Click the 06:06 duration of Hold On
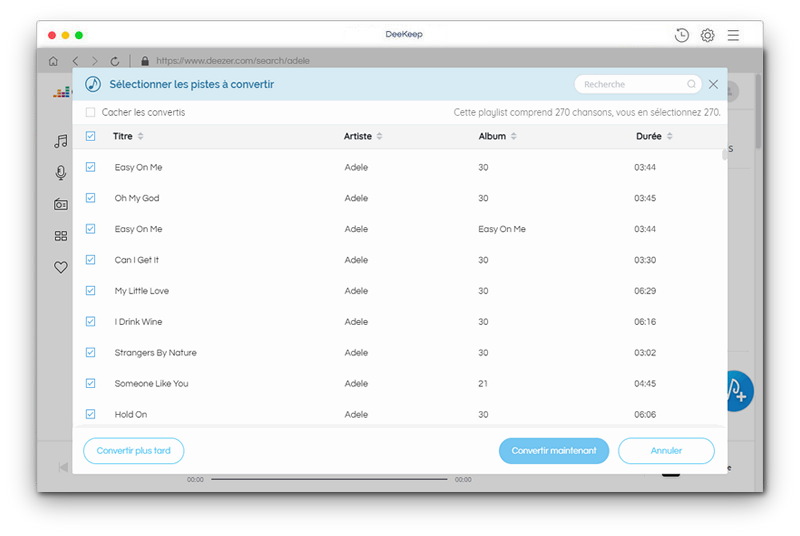Screen dimensions: 800x536 (645, 415)
